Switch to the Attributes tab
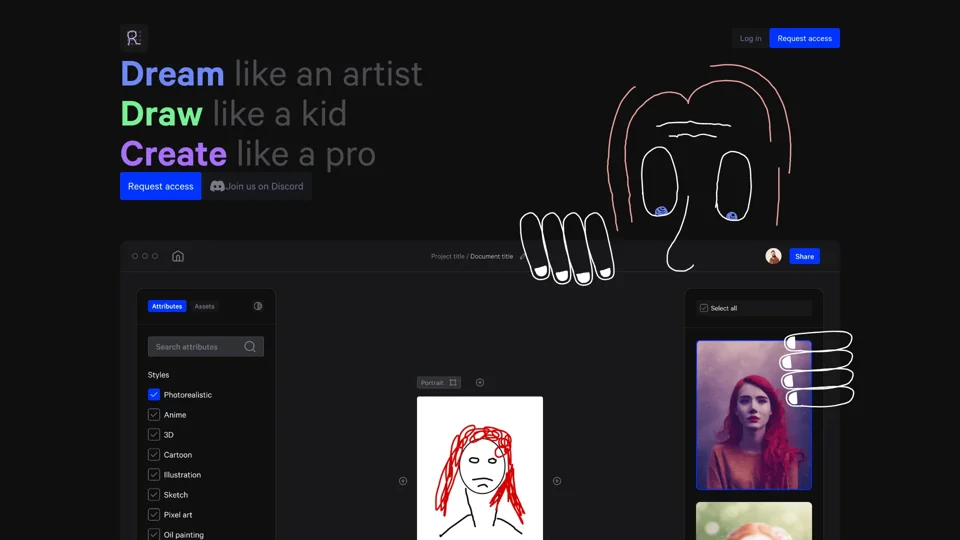Viewport: 960px width, 540px height. (x=167, y=306)
